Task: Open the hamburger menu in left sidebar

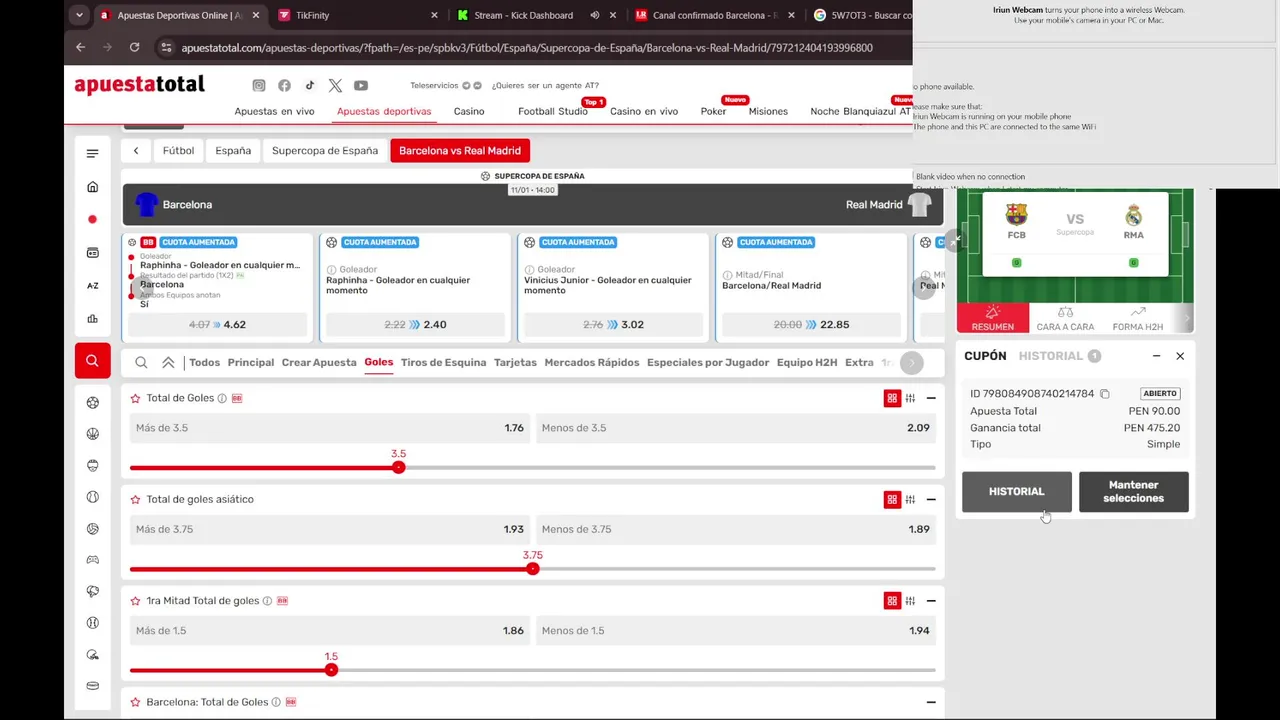Action: [x=92, y=153]
